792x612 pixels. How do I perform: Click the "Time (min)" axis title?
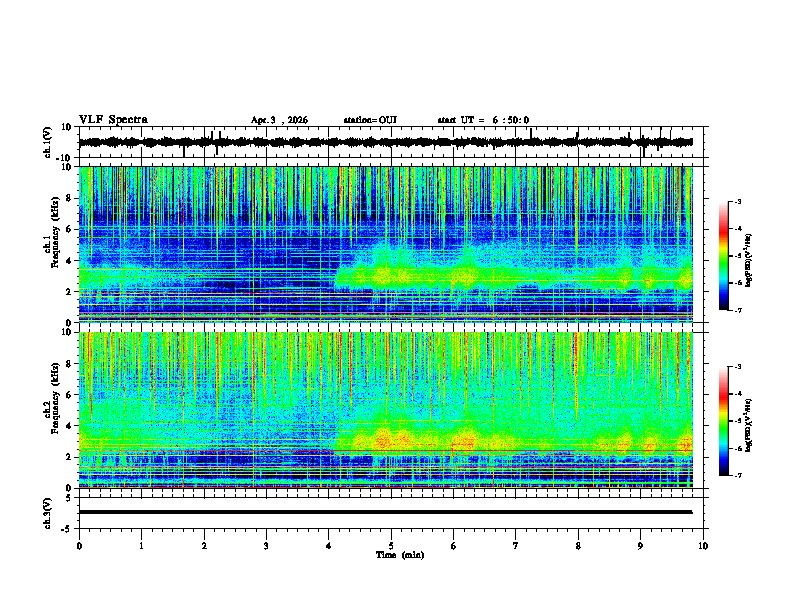coord(400,555)
